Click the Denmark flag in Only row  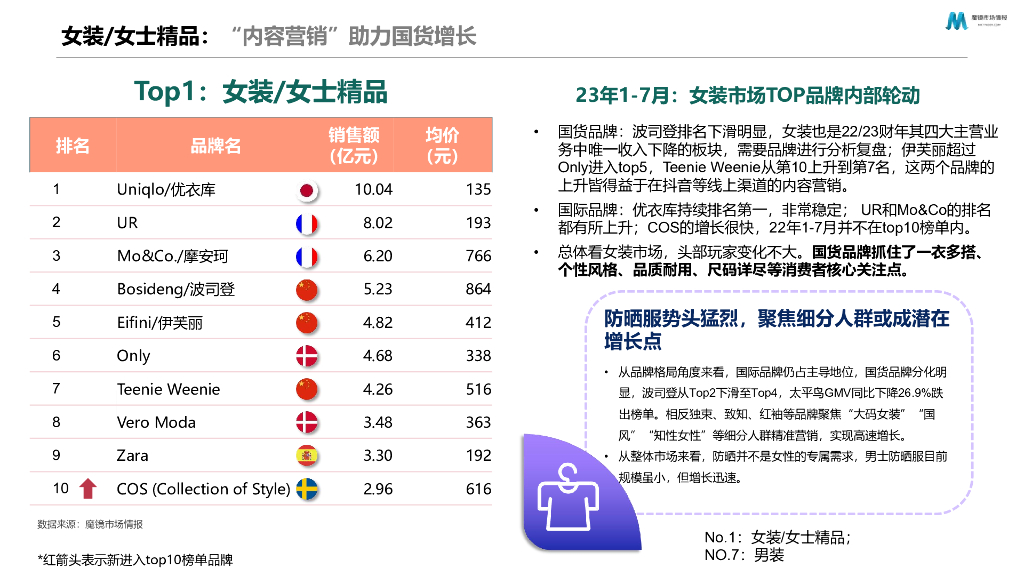[x=306, y=357]
